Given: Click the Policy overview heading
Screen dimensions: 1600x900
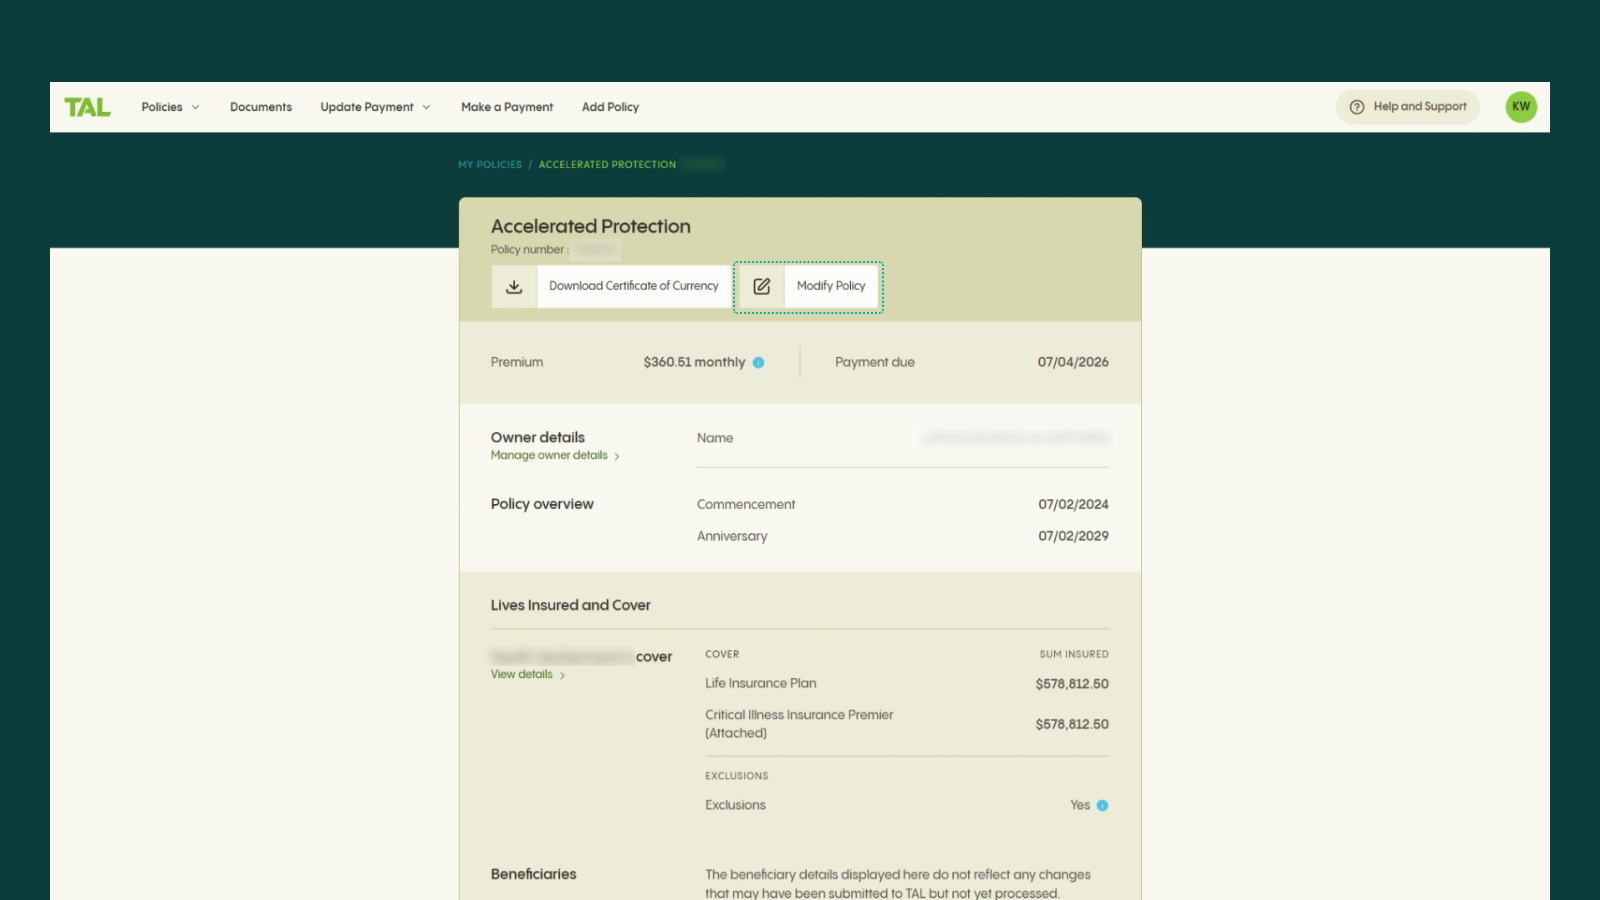Looking at the screenshot, I should click(542, 504).
